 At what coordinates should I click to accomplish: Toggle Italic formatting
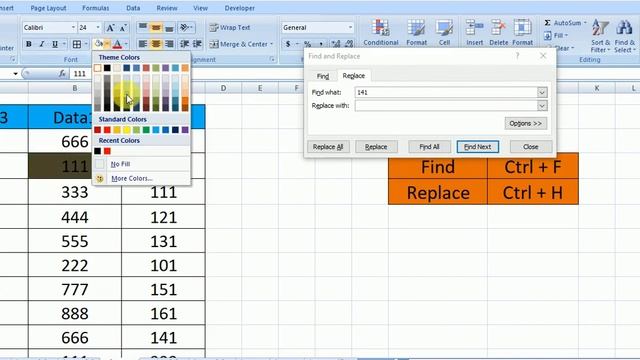[x=42, y=44]
